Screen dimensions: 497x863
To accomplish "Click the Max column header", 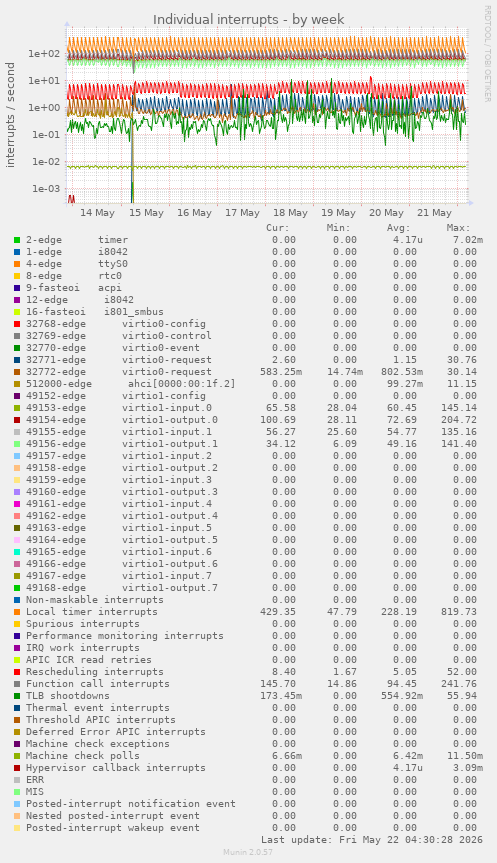I will tap(458, 228).
